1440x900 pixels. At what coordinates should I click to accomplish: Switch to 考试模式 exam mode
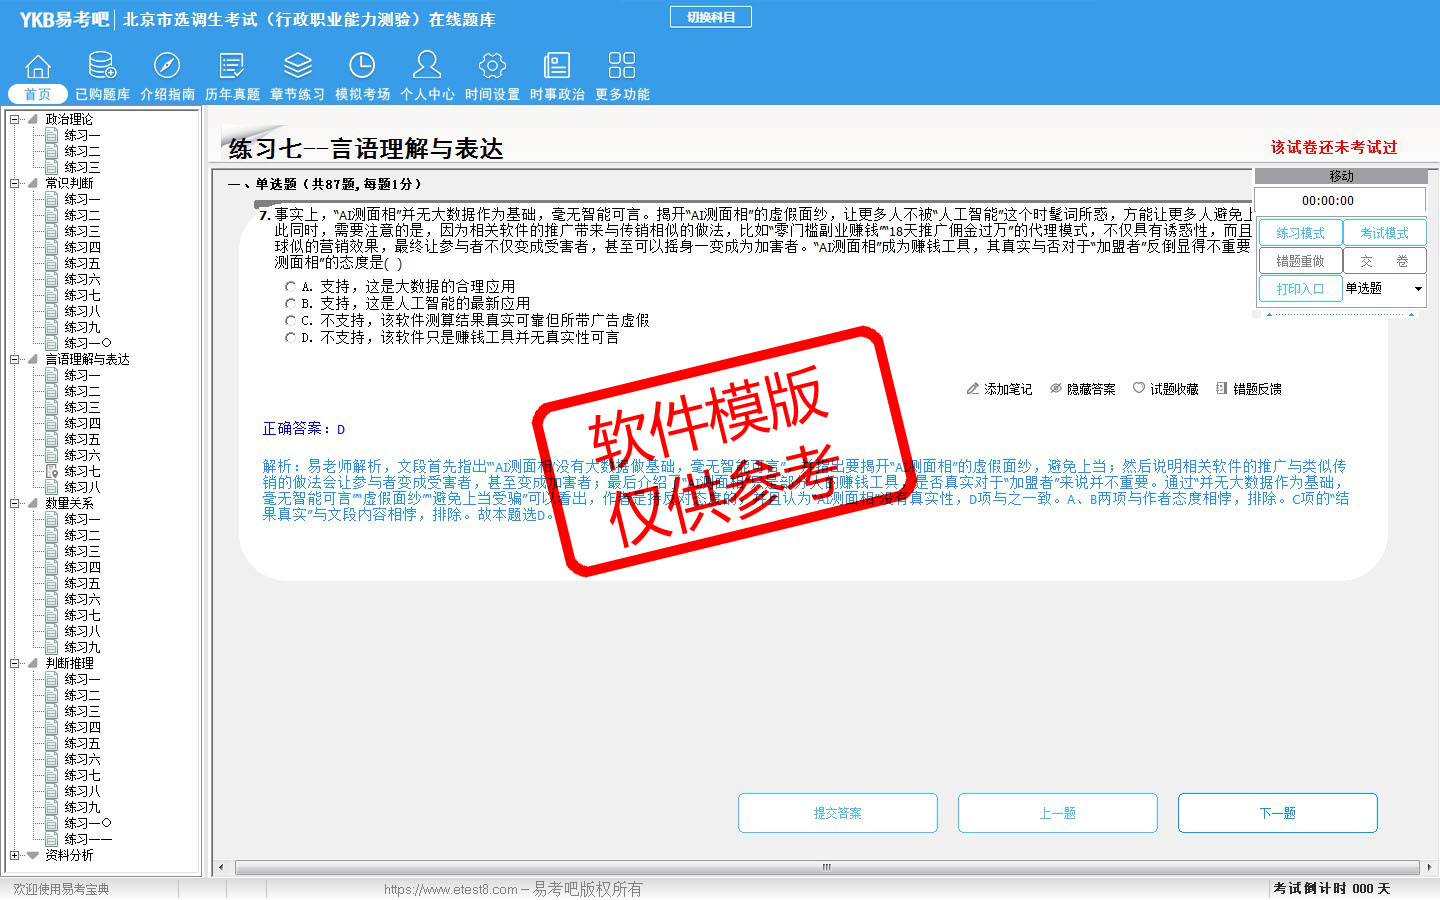(1384, 233)
